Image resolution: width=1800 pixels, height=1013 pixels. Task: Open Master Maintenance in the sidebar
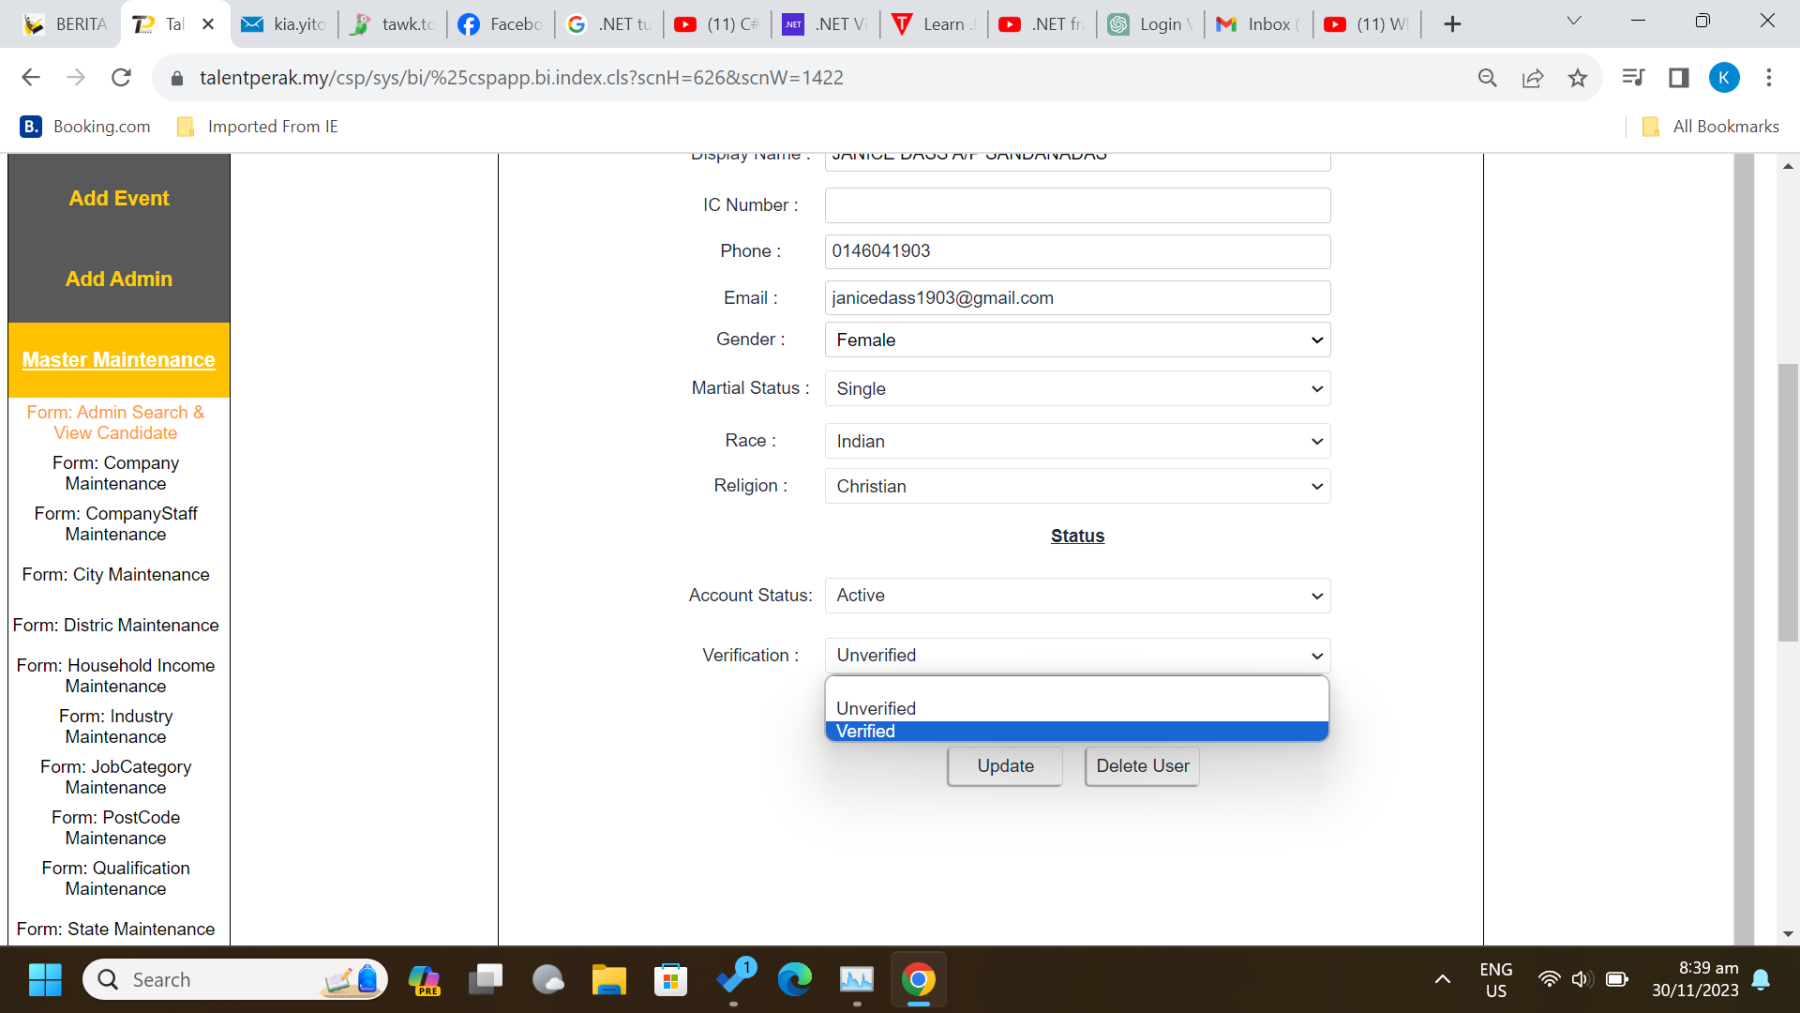click(118, 360)
